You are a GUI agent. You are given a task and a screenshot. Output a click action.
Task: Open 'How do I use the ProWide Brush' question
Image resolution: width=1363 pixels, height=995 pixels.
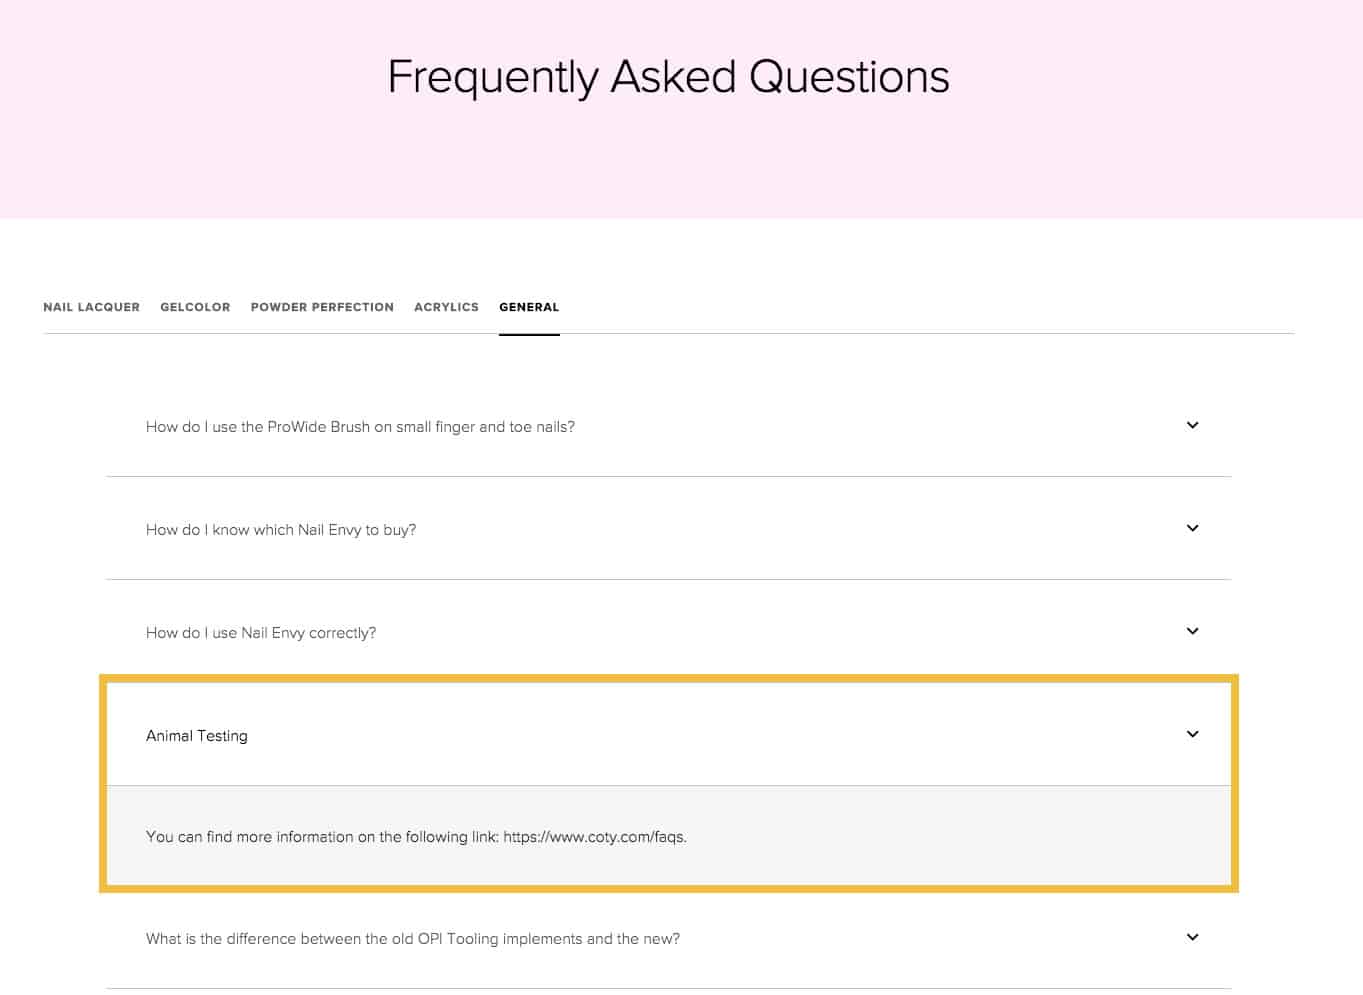[x=360, y=427]
